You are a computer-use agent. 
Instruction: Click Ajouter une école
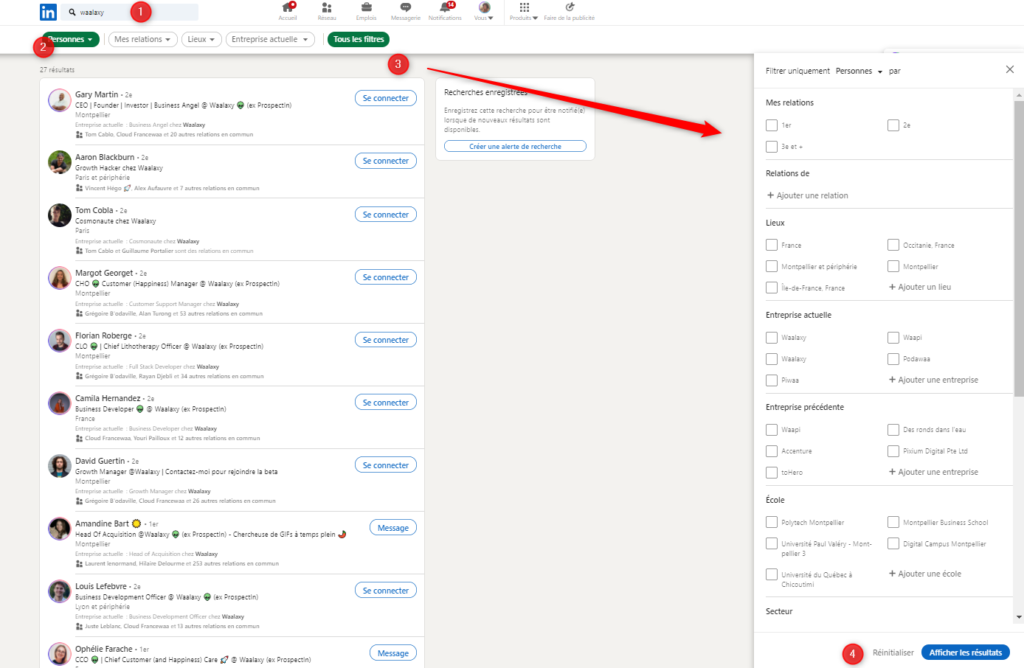[925, 573]
